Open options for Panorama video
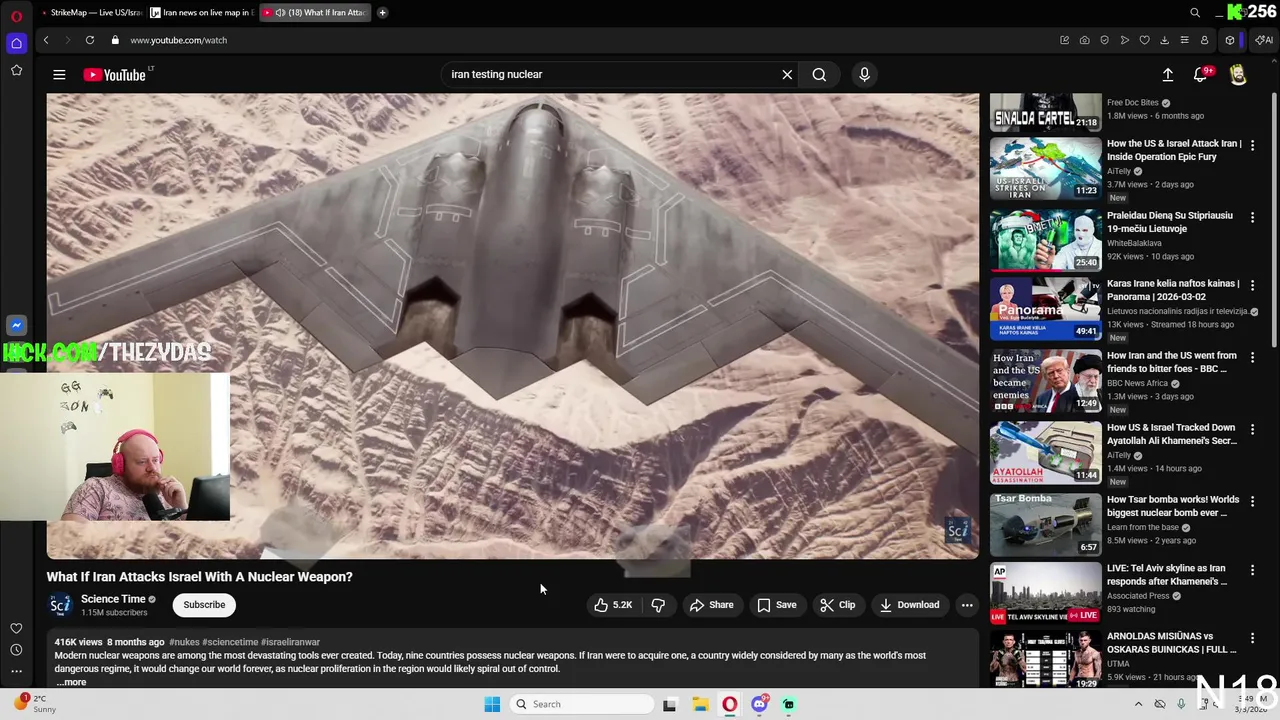 click(1252, 285)
